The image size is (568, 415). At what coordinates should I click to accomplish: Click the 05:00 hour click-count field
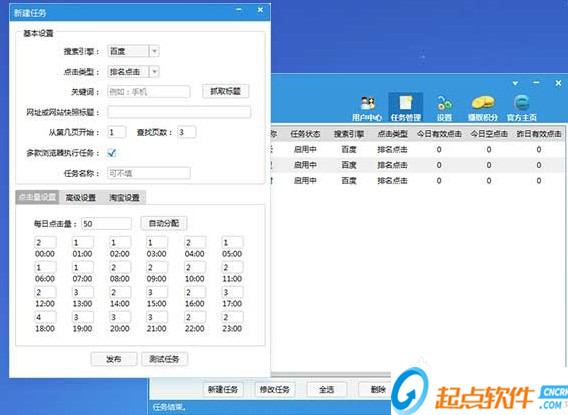[232, 242]
